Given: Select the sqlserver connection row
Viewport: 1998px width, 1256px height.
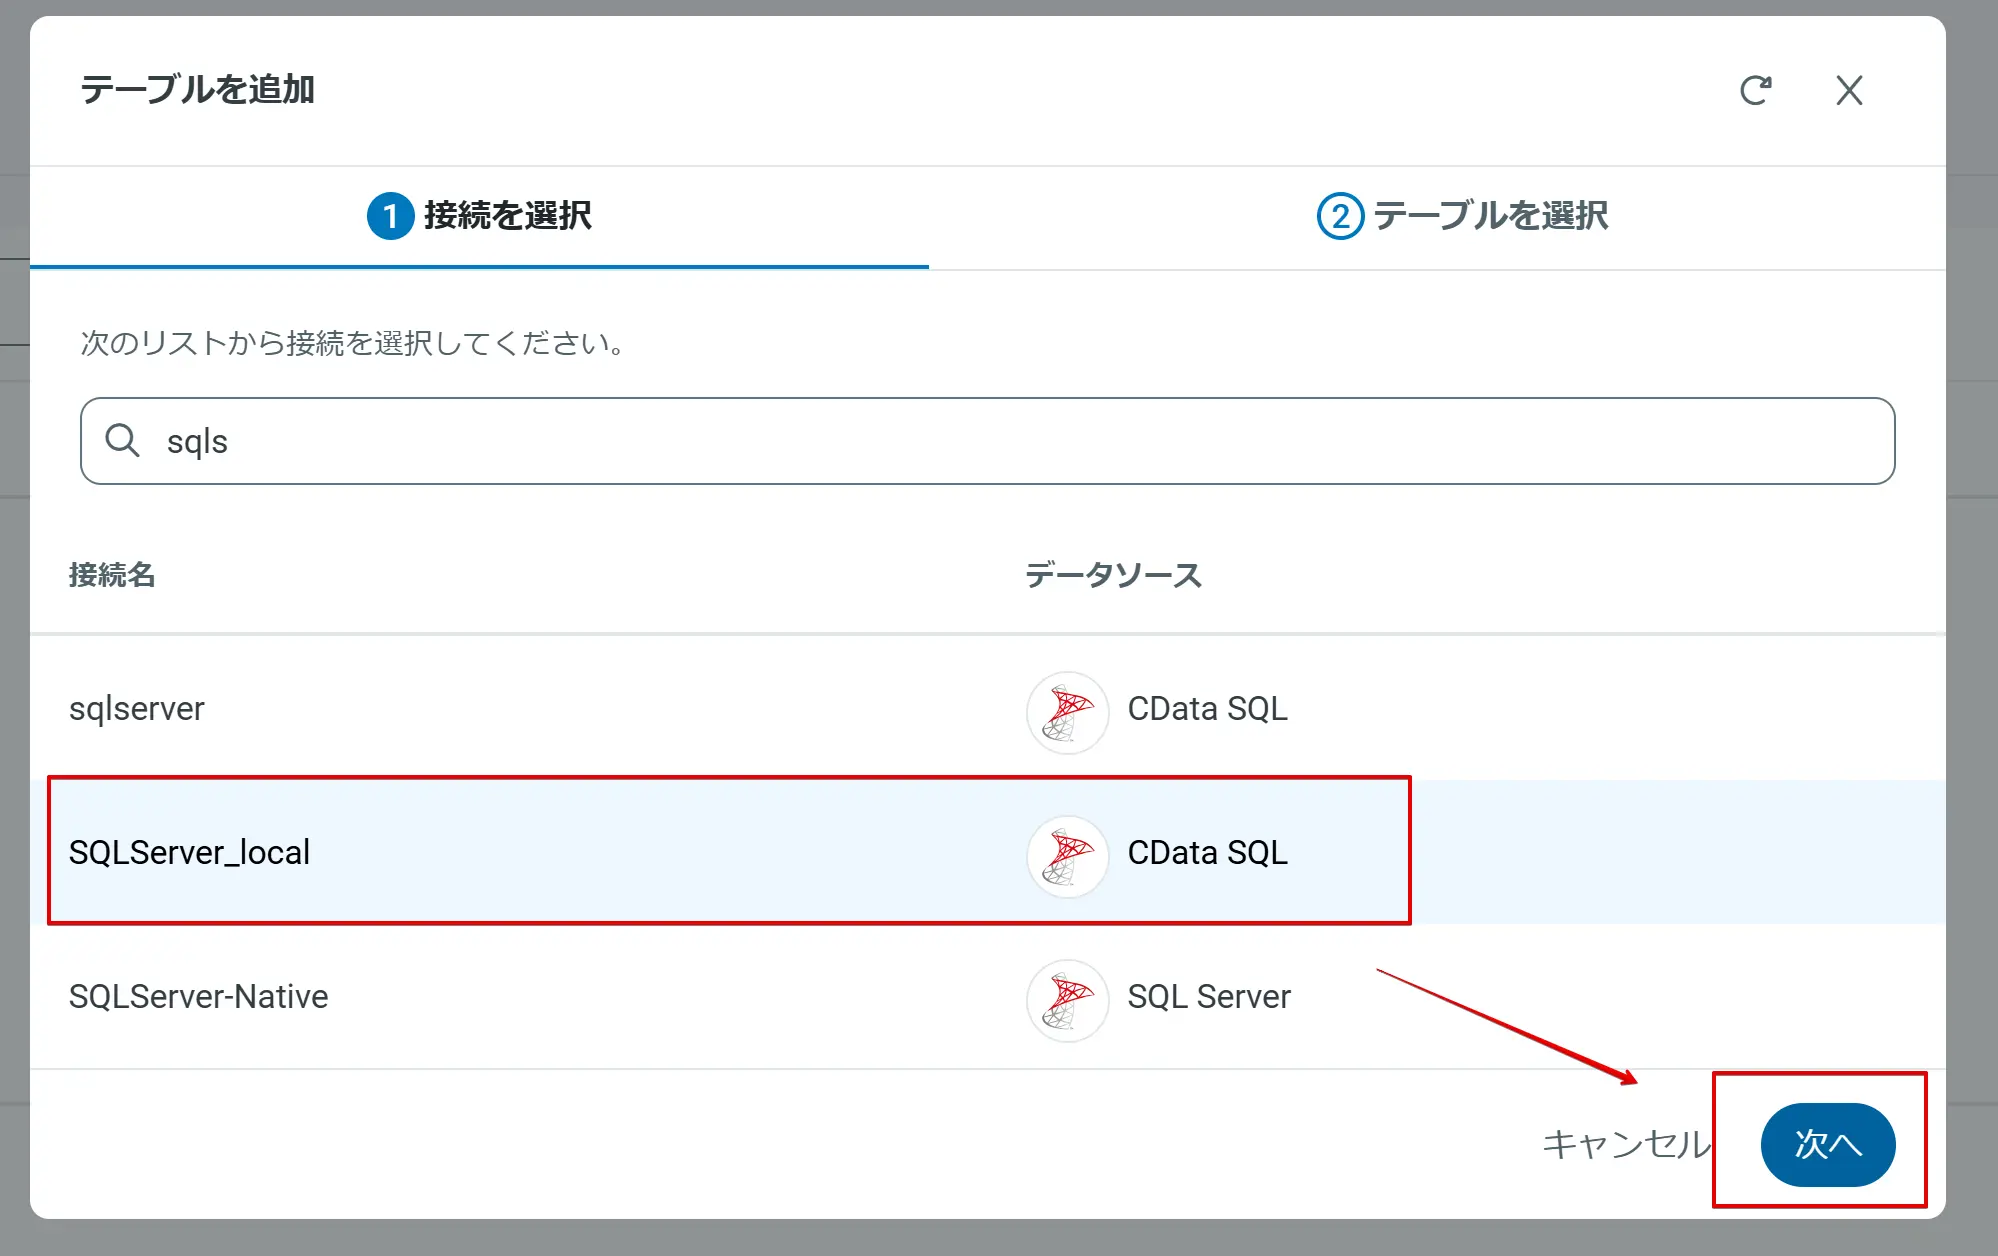Looking at the screenshot, I should pyautogui.click(x=137, y=709).
